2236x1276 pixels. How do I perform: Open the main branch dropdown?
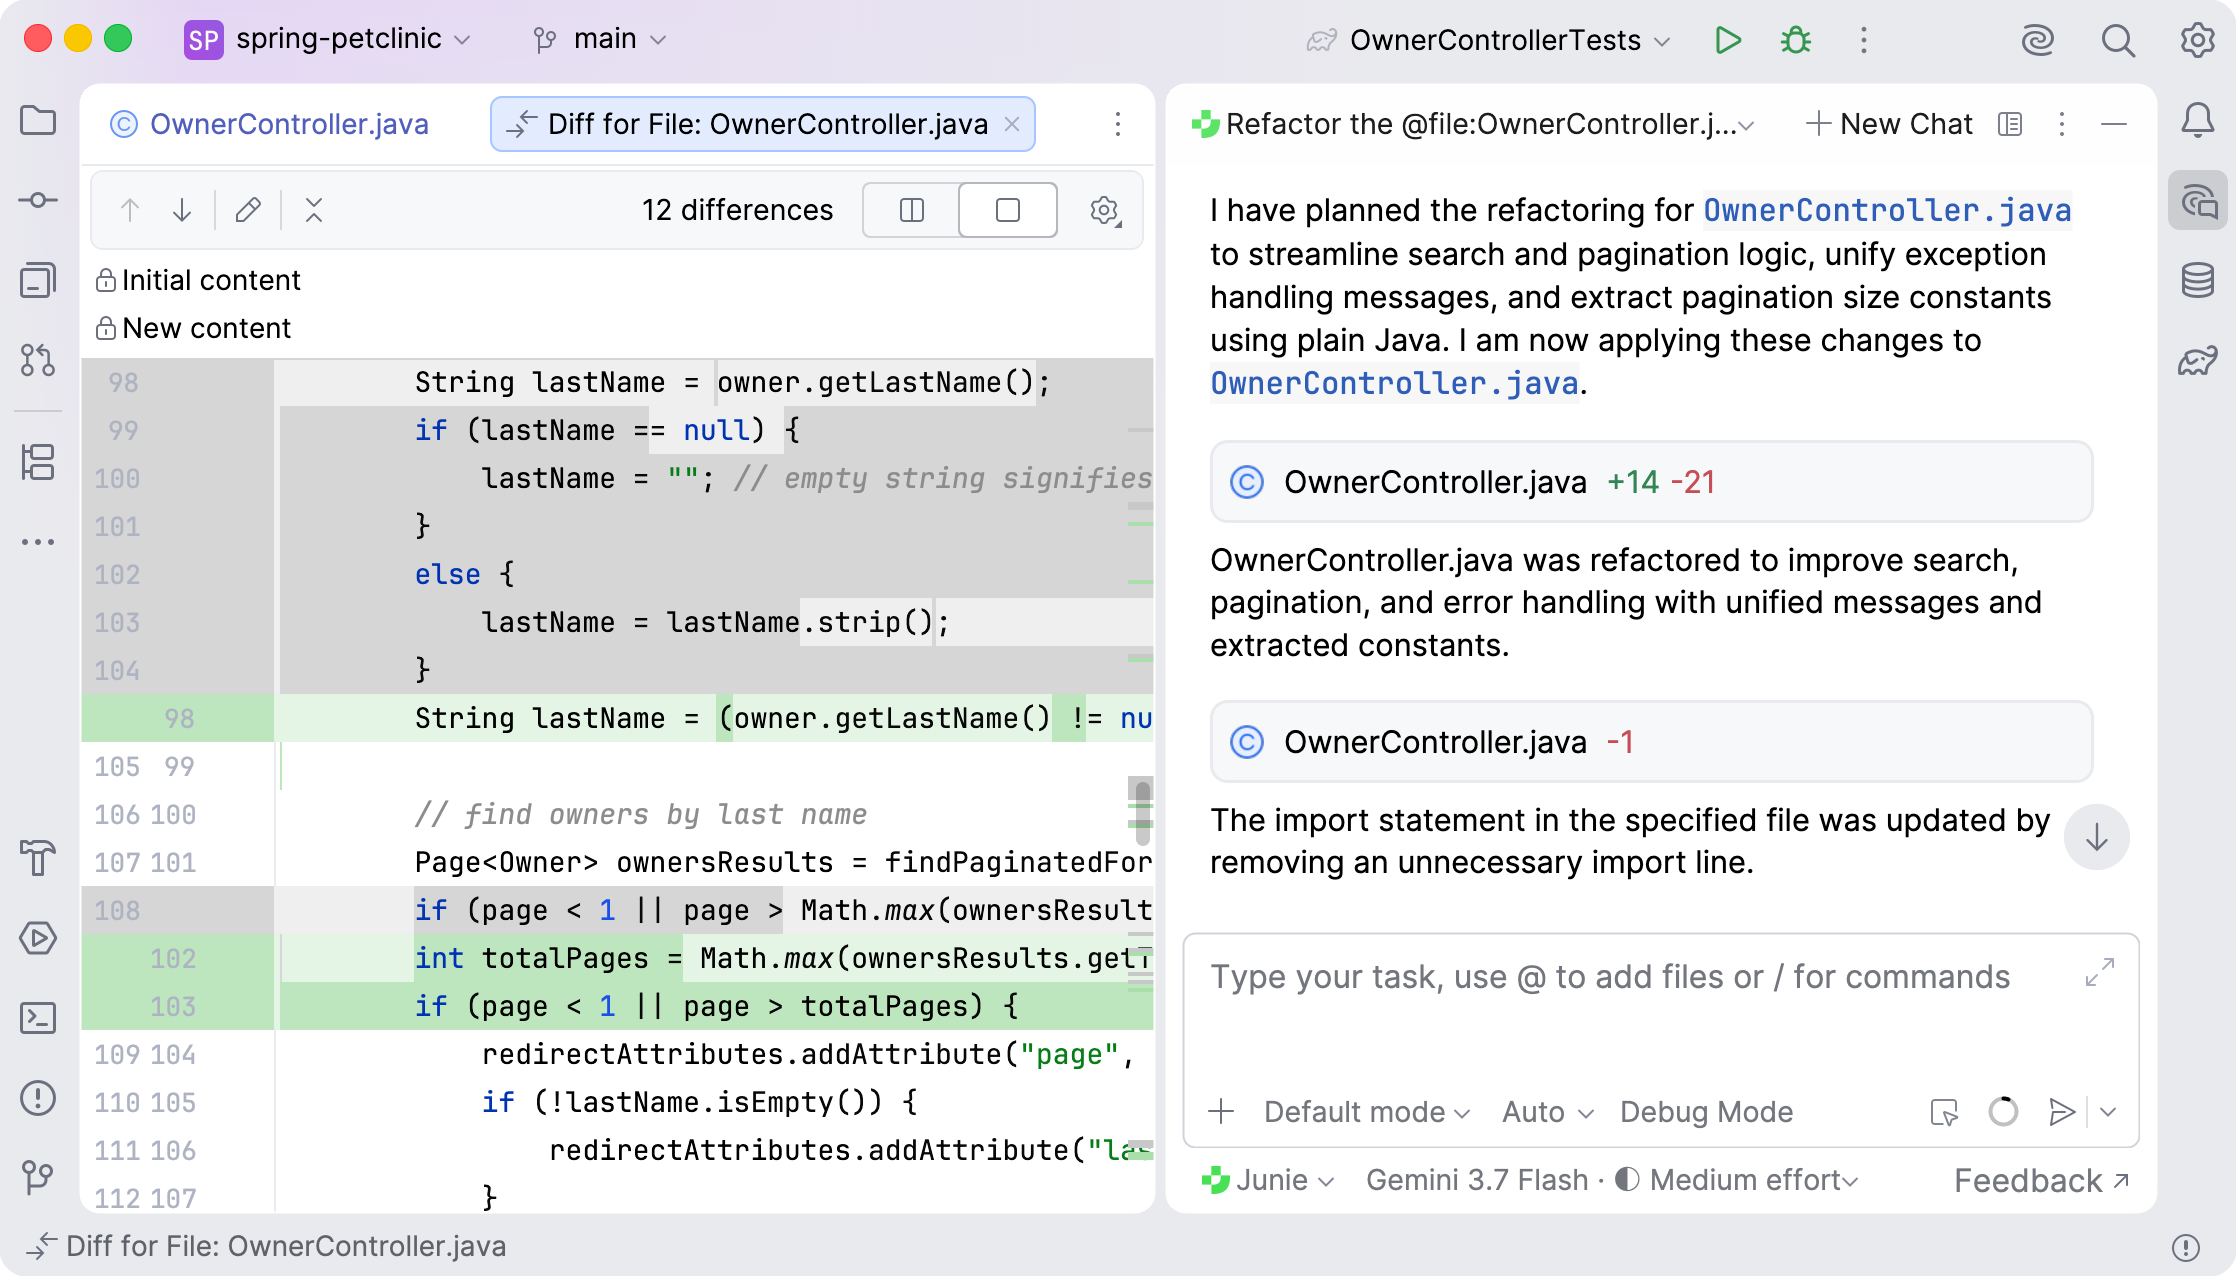coord(600,39)
